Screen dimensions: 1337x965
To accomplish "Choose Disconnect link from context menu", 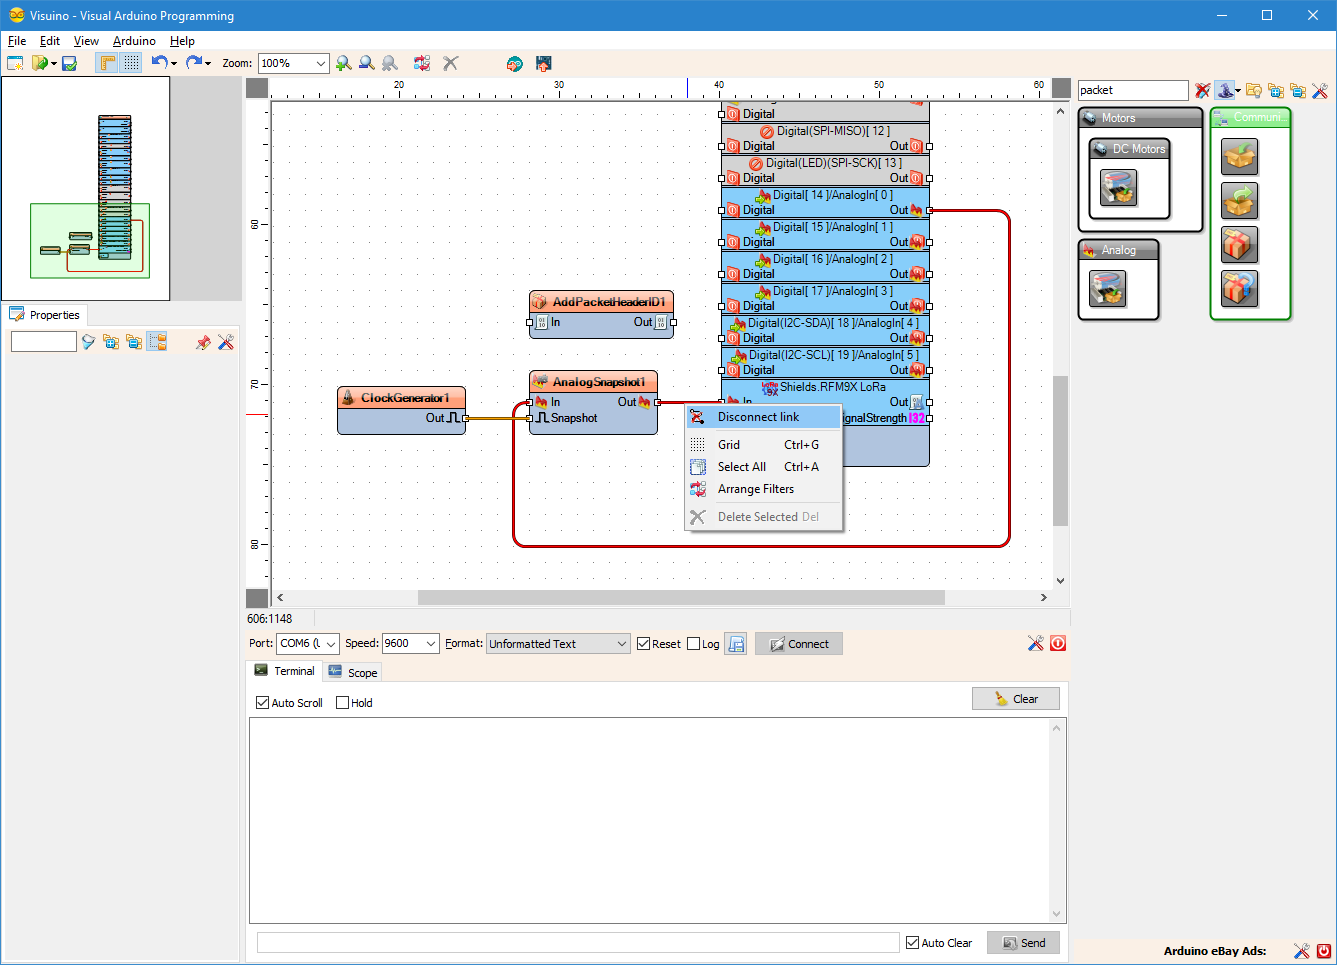I will click(x=758, y=417).
